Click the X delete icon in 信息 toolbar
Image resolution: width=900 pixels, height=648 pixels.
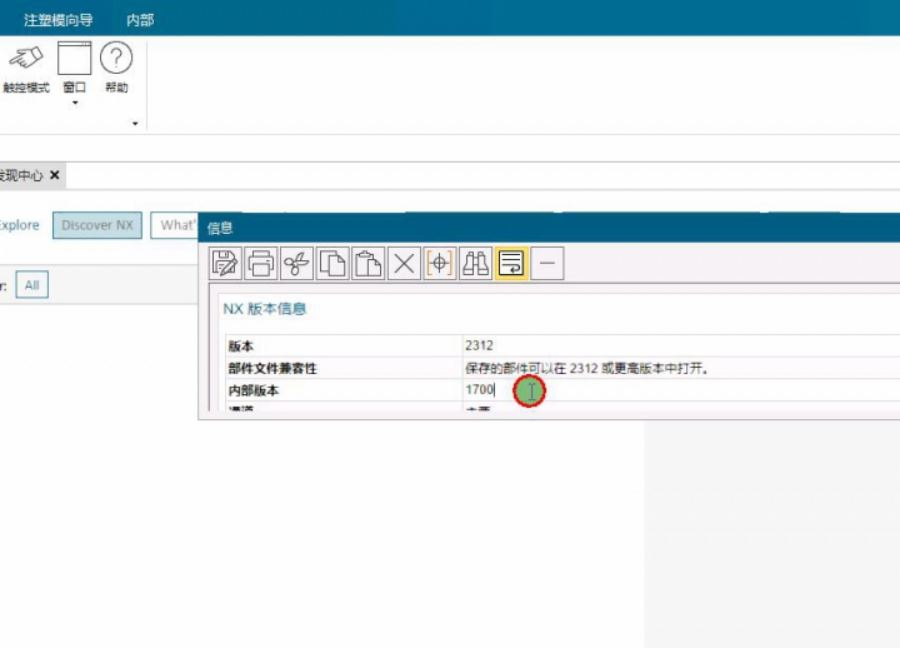404,264
